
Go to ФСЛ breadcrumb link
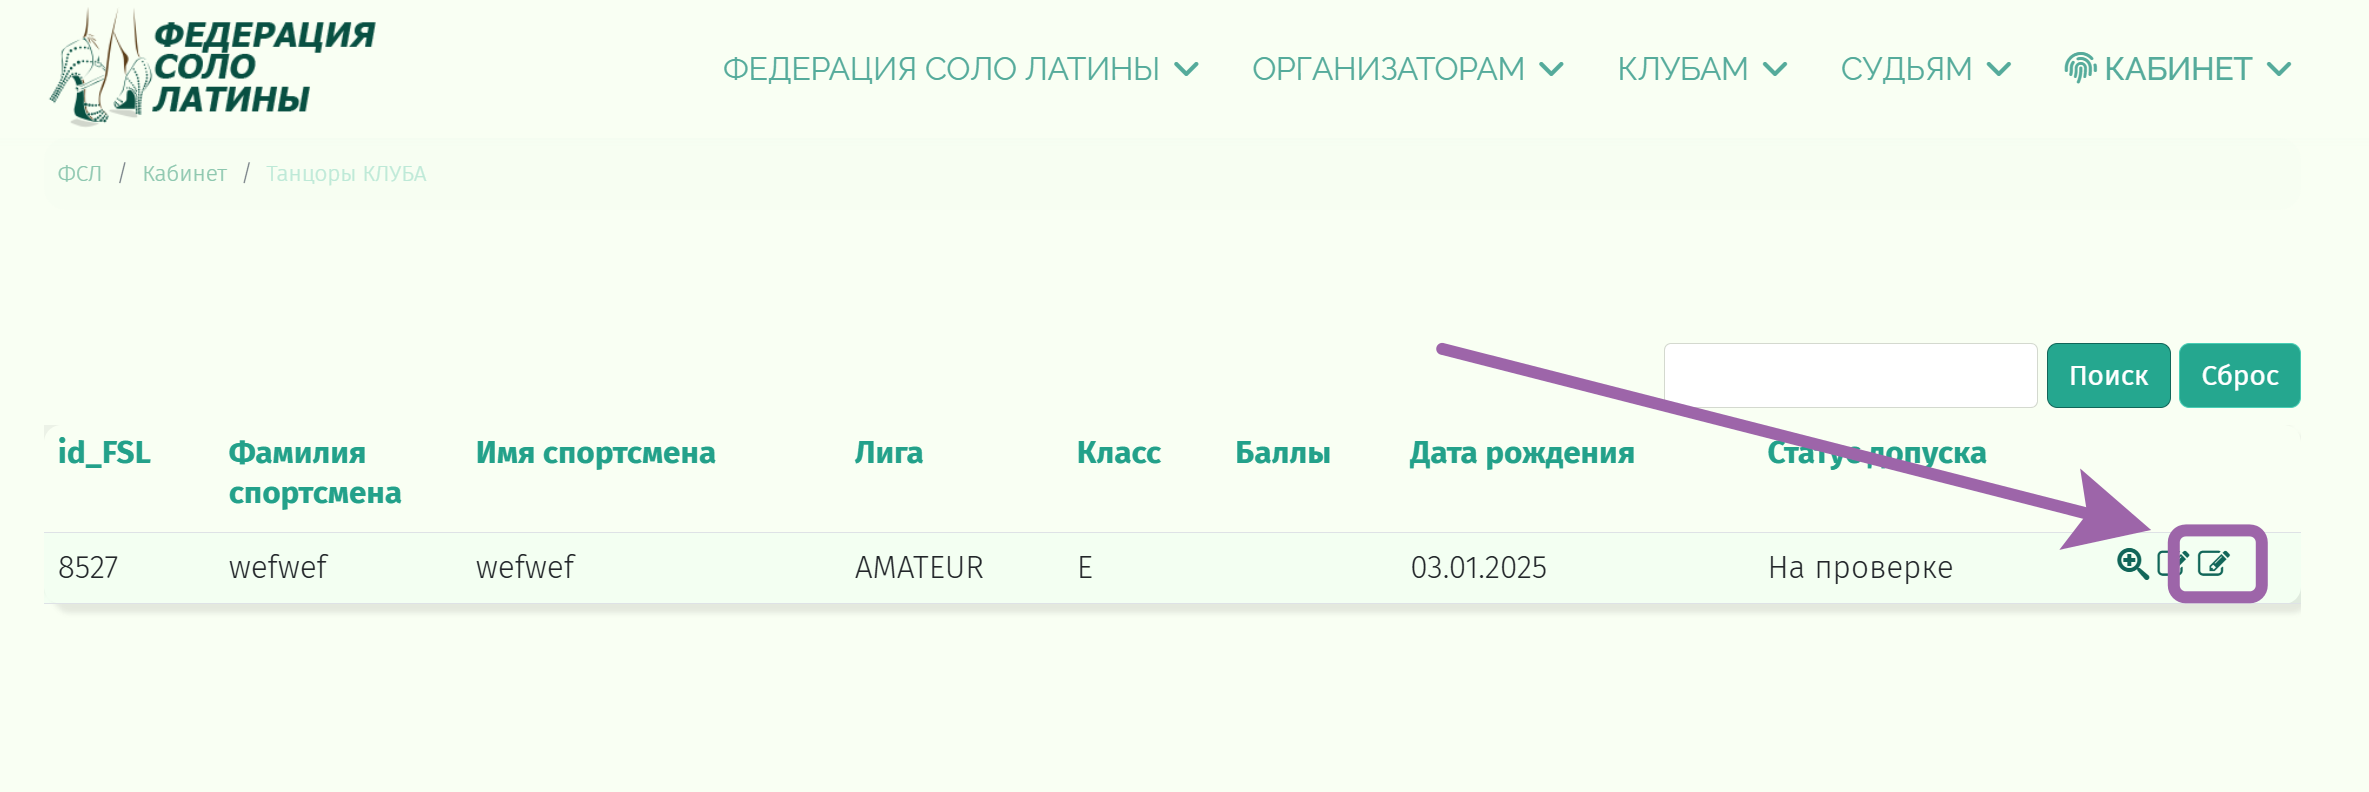pyautogui.click(x=80, y=174)
